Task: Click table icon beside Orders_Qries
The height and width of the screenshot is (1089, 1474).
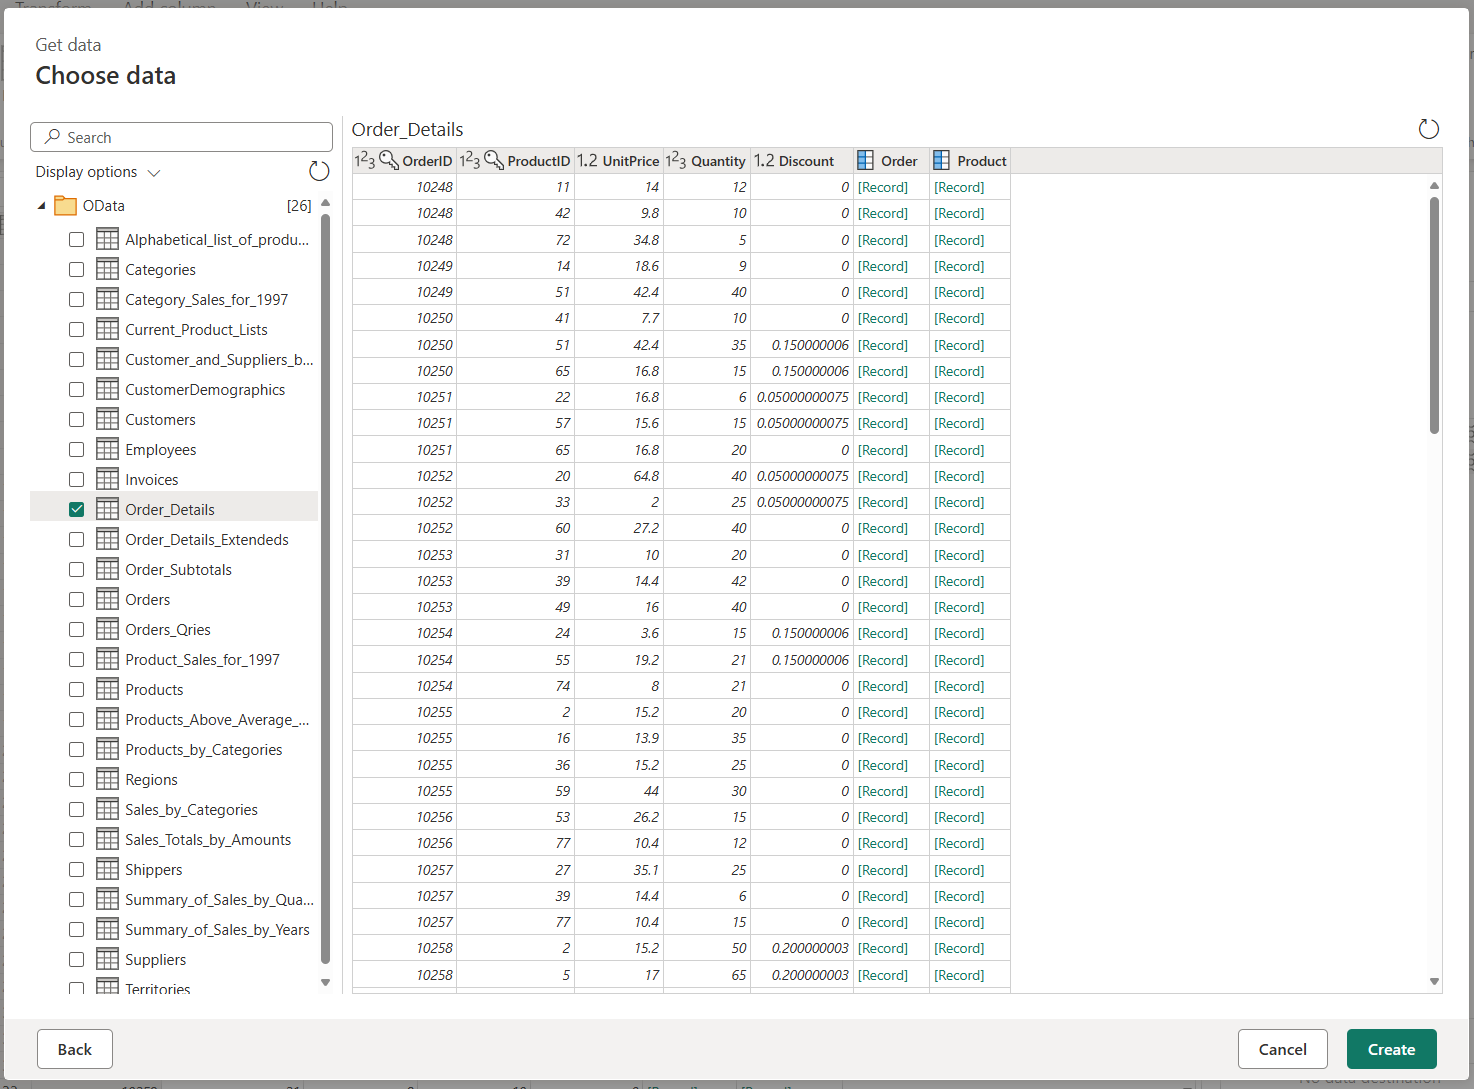Action: coord(107,629)
